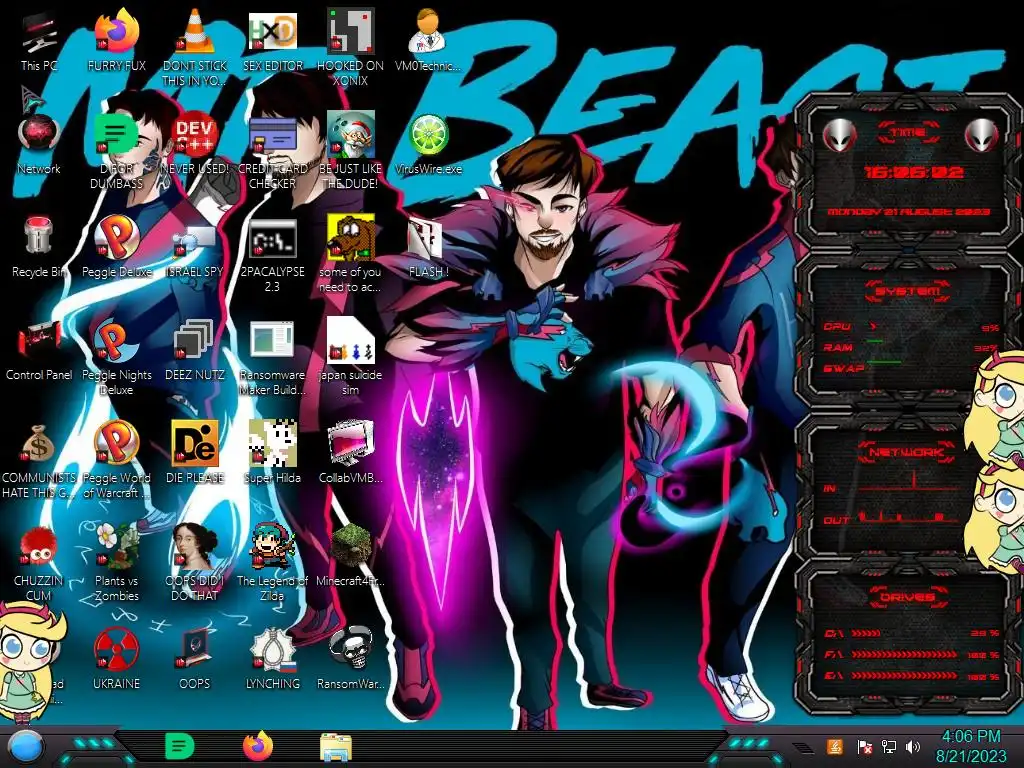Open Action Center flag tray icon
Image resolution: width=1024 pixels, height=768 pixels.
(x=864, y=746)
